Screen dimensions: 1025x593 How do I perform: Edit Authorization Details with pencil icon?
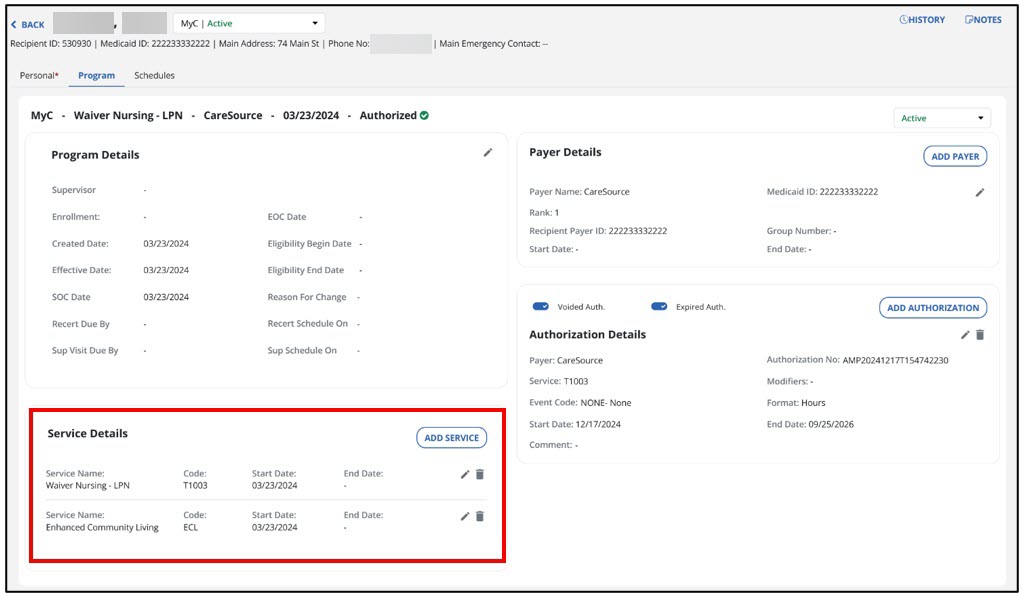[965, 335]
